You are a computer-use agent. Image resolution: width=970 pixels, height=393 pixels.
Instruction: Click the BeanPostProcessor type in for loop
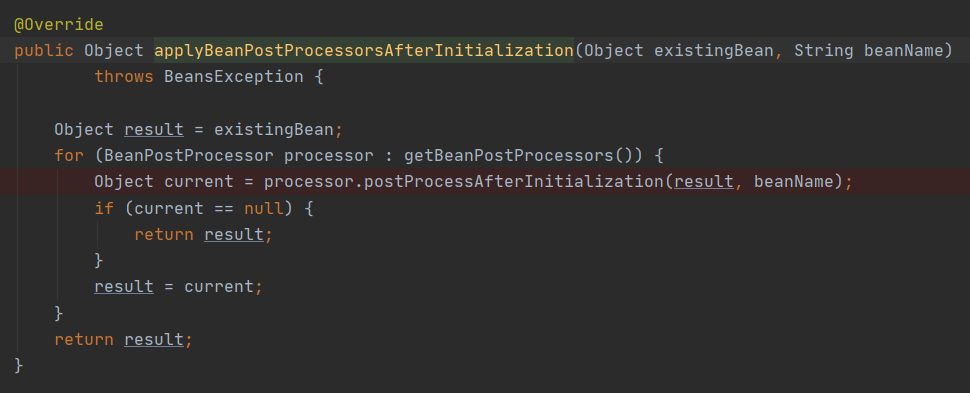click(189, 155)
